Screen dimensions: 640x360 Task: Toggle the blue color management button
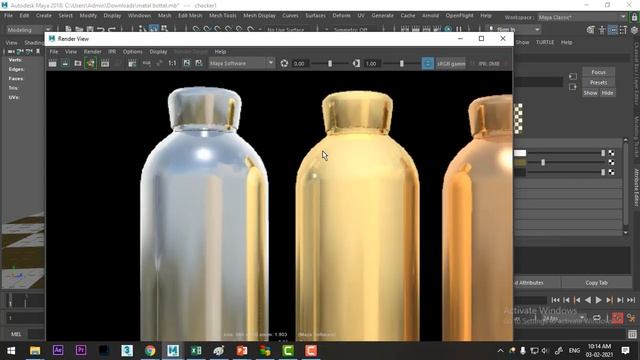(427, 63)
